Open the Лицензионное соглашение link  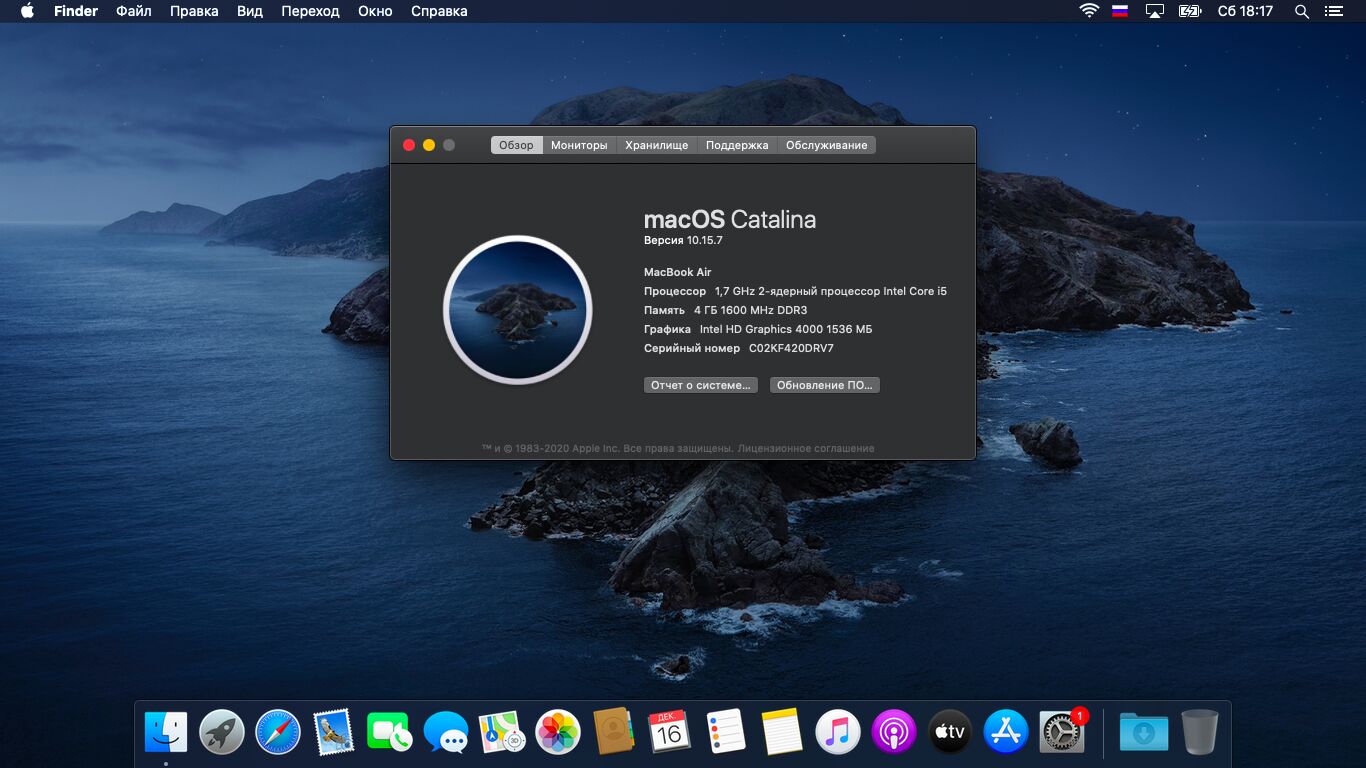[806, 449]
